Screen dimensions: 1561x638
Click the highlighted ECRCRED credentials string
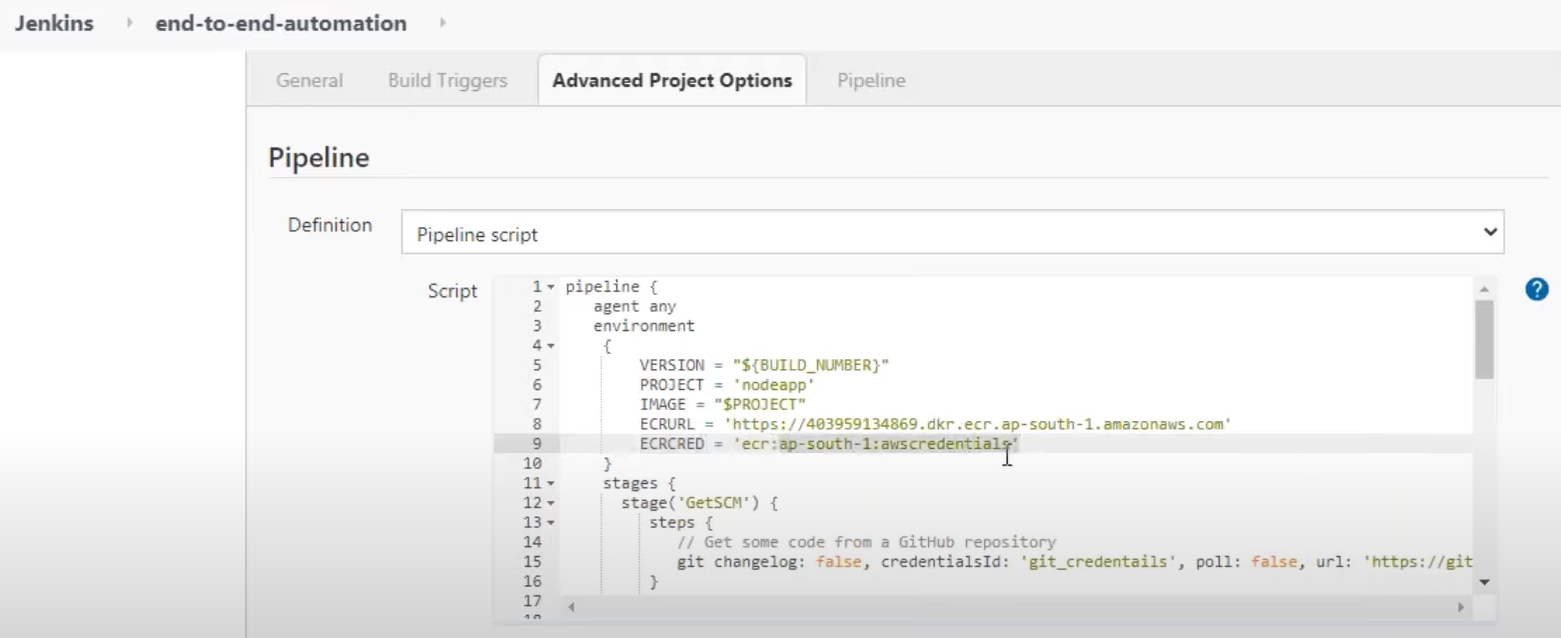pyautogui.click(x=877, y=444)
